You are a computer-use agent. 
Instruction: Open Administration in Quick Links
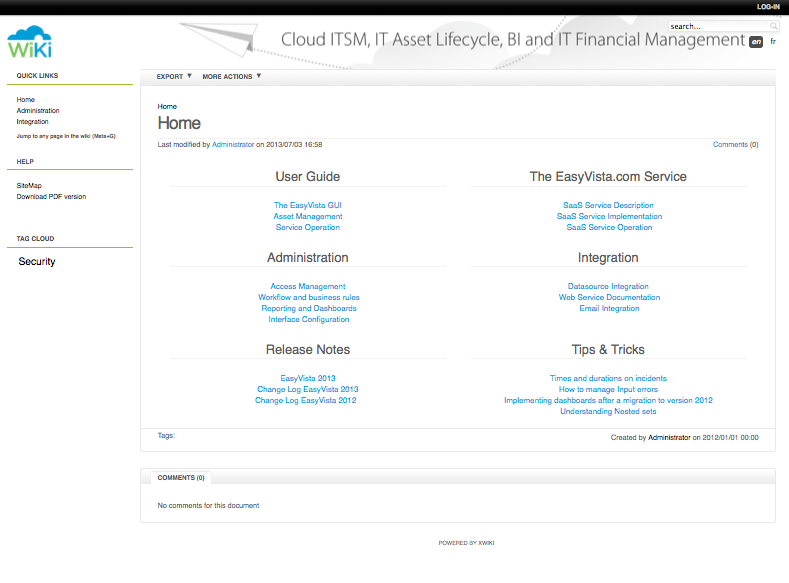tap(38, 111)
